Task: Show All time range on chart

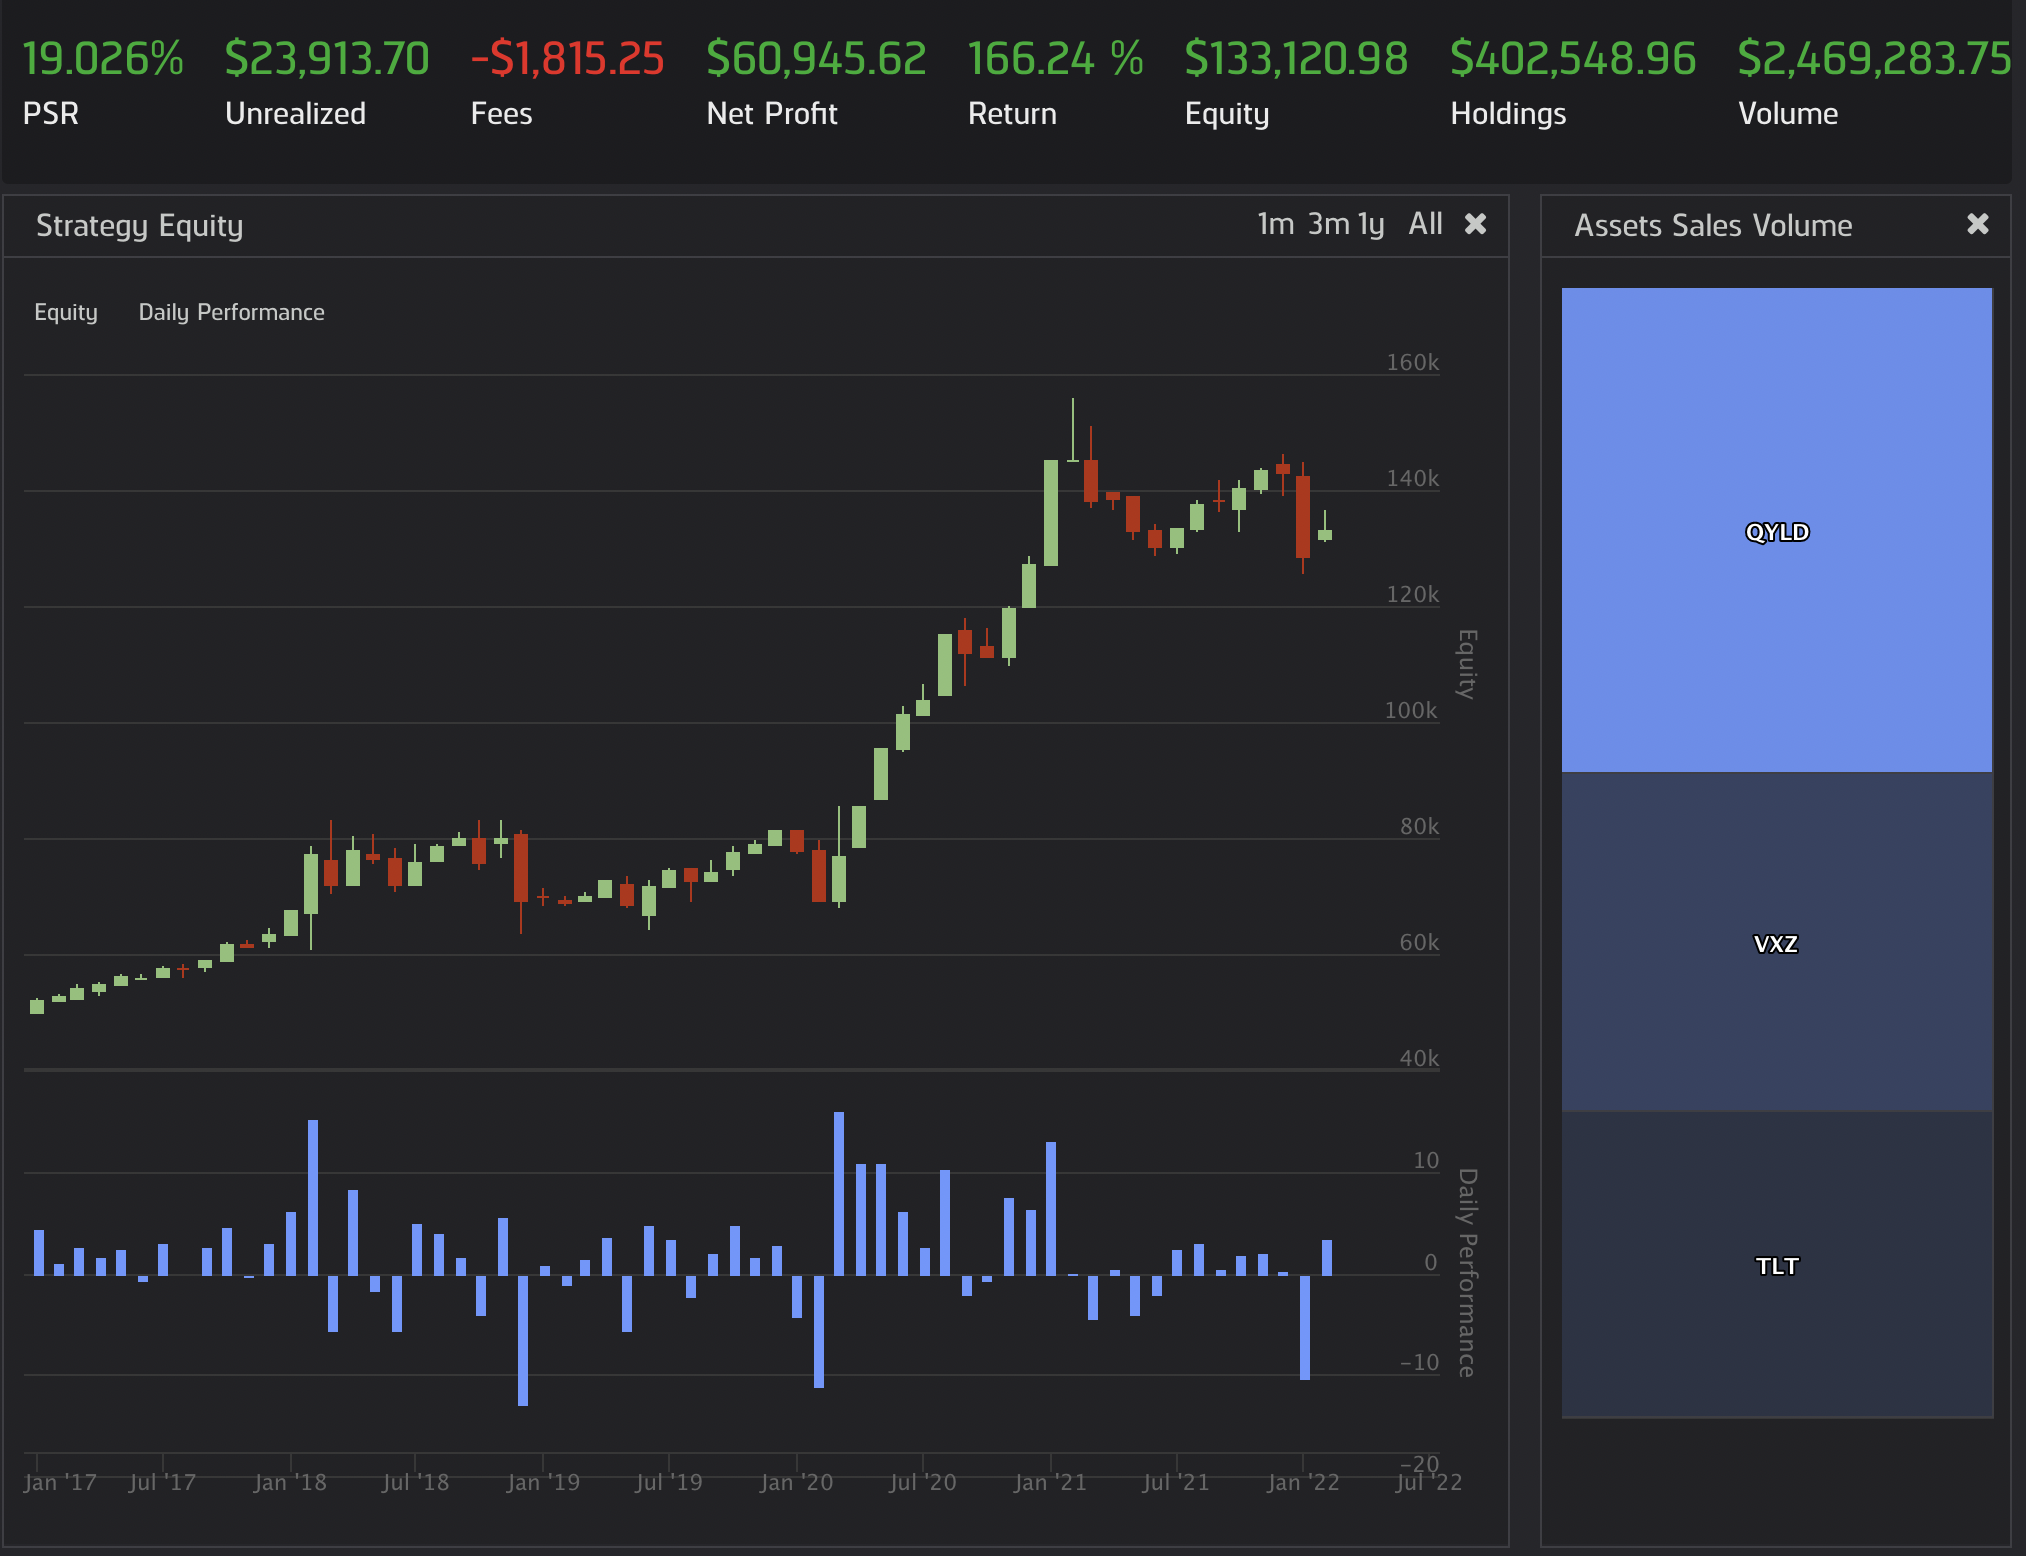Action: [x=1425, y=224]
